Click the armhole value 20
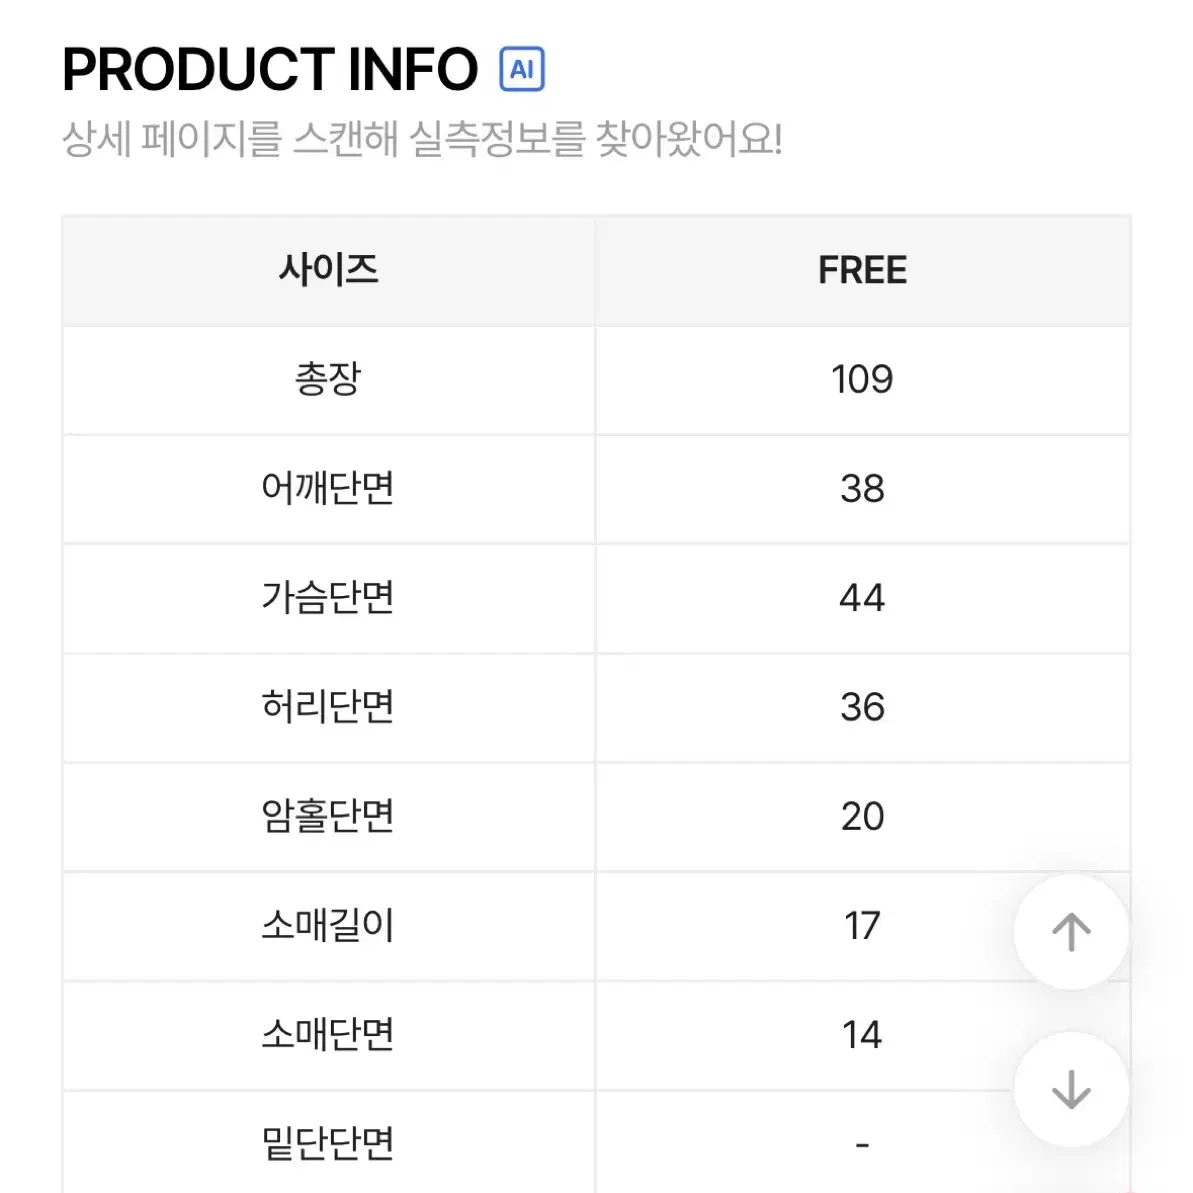This screenshot has width=1193, height=1193. [862, 816]
